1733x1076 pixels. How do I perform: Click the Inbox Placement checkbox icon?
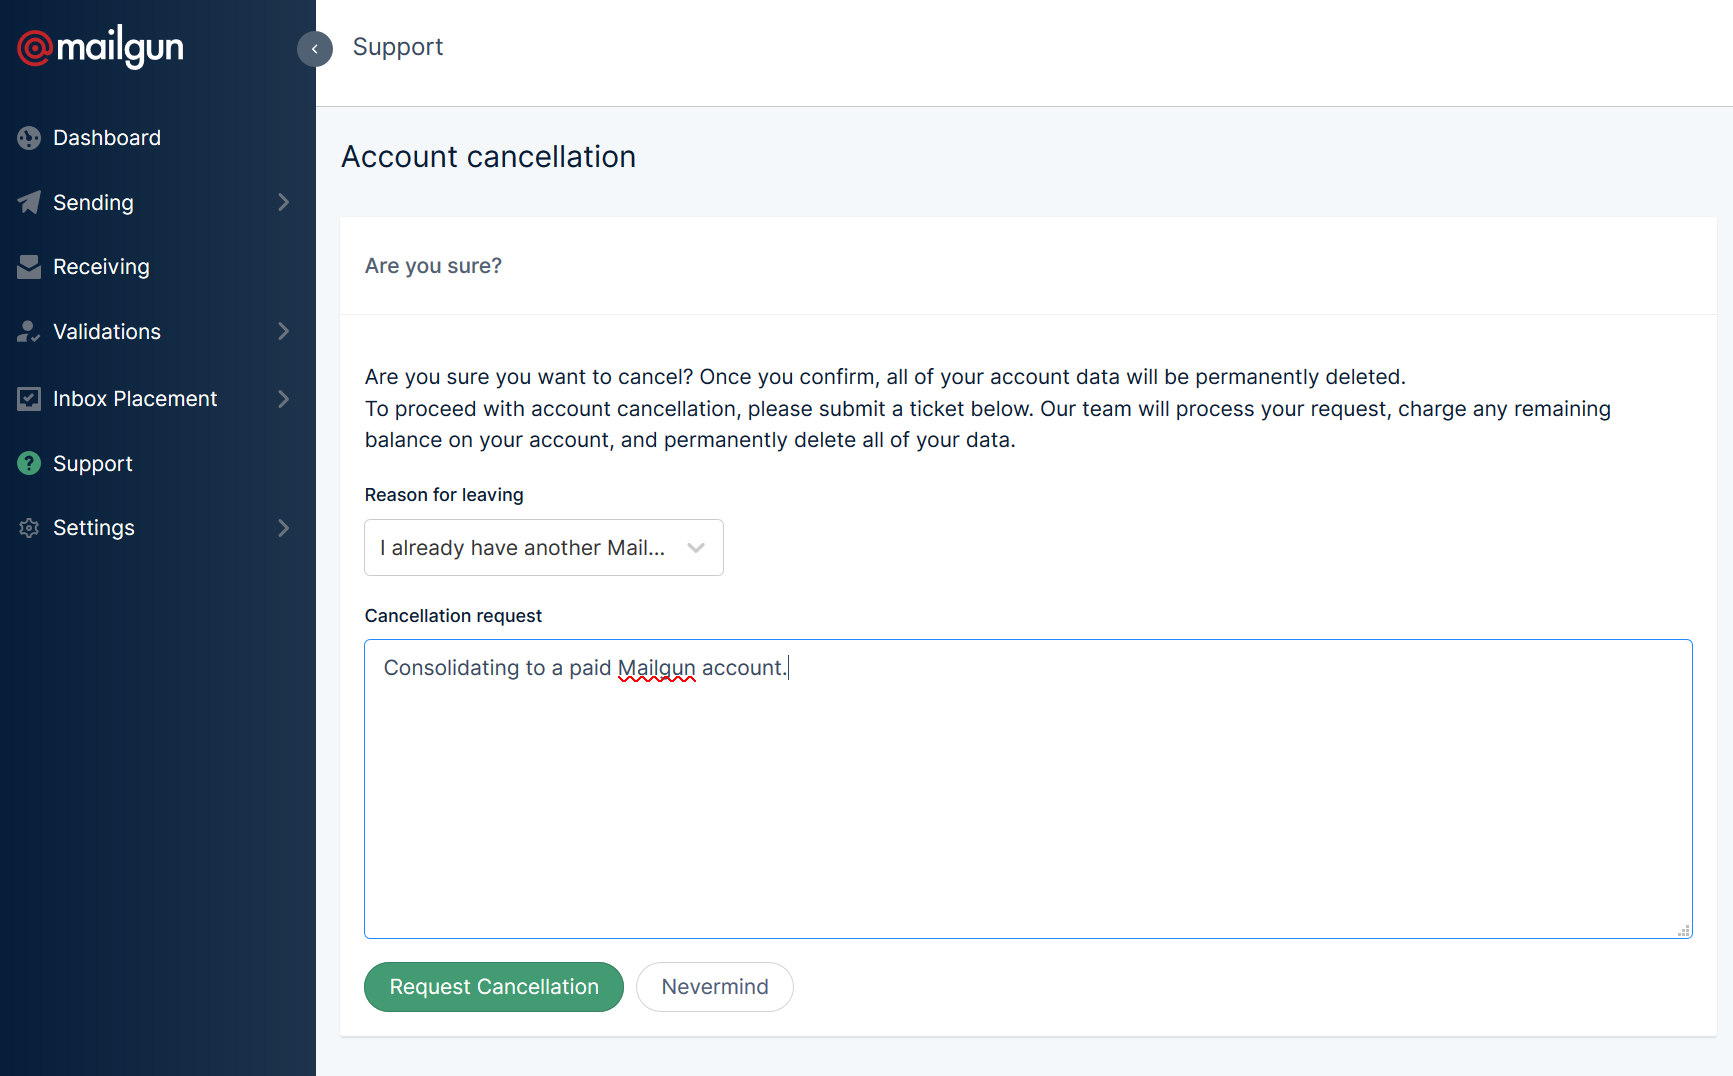[x=29, y=399]
